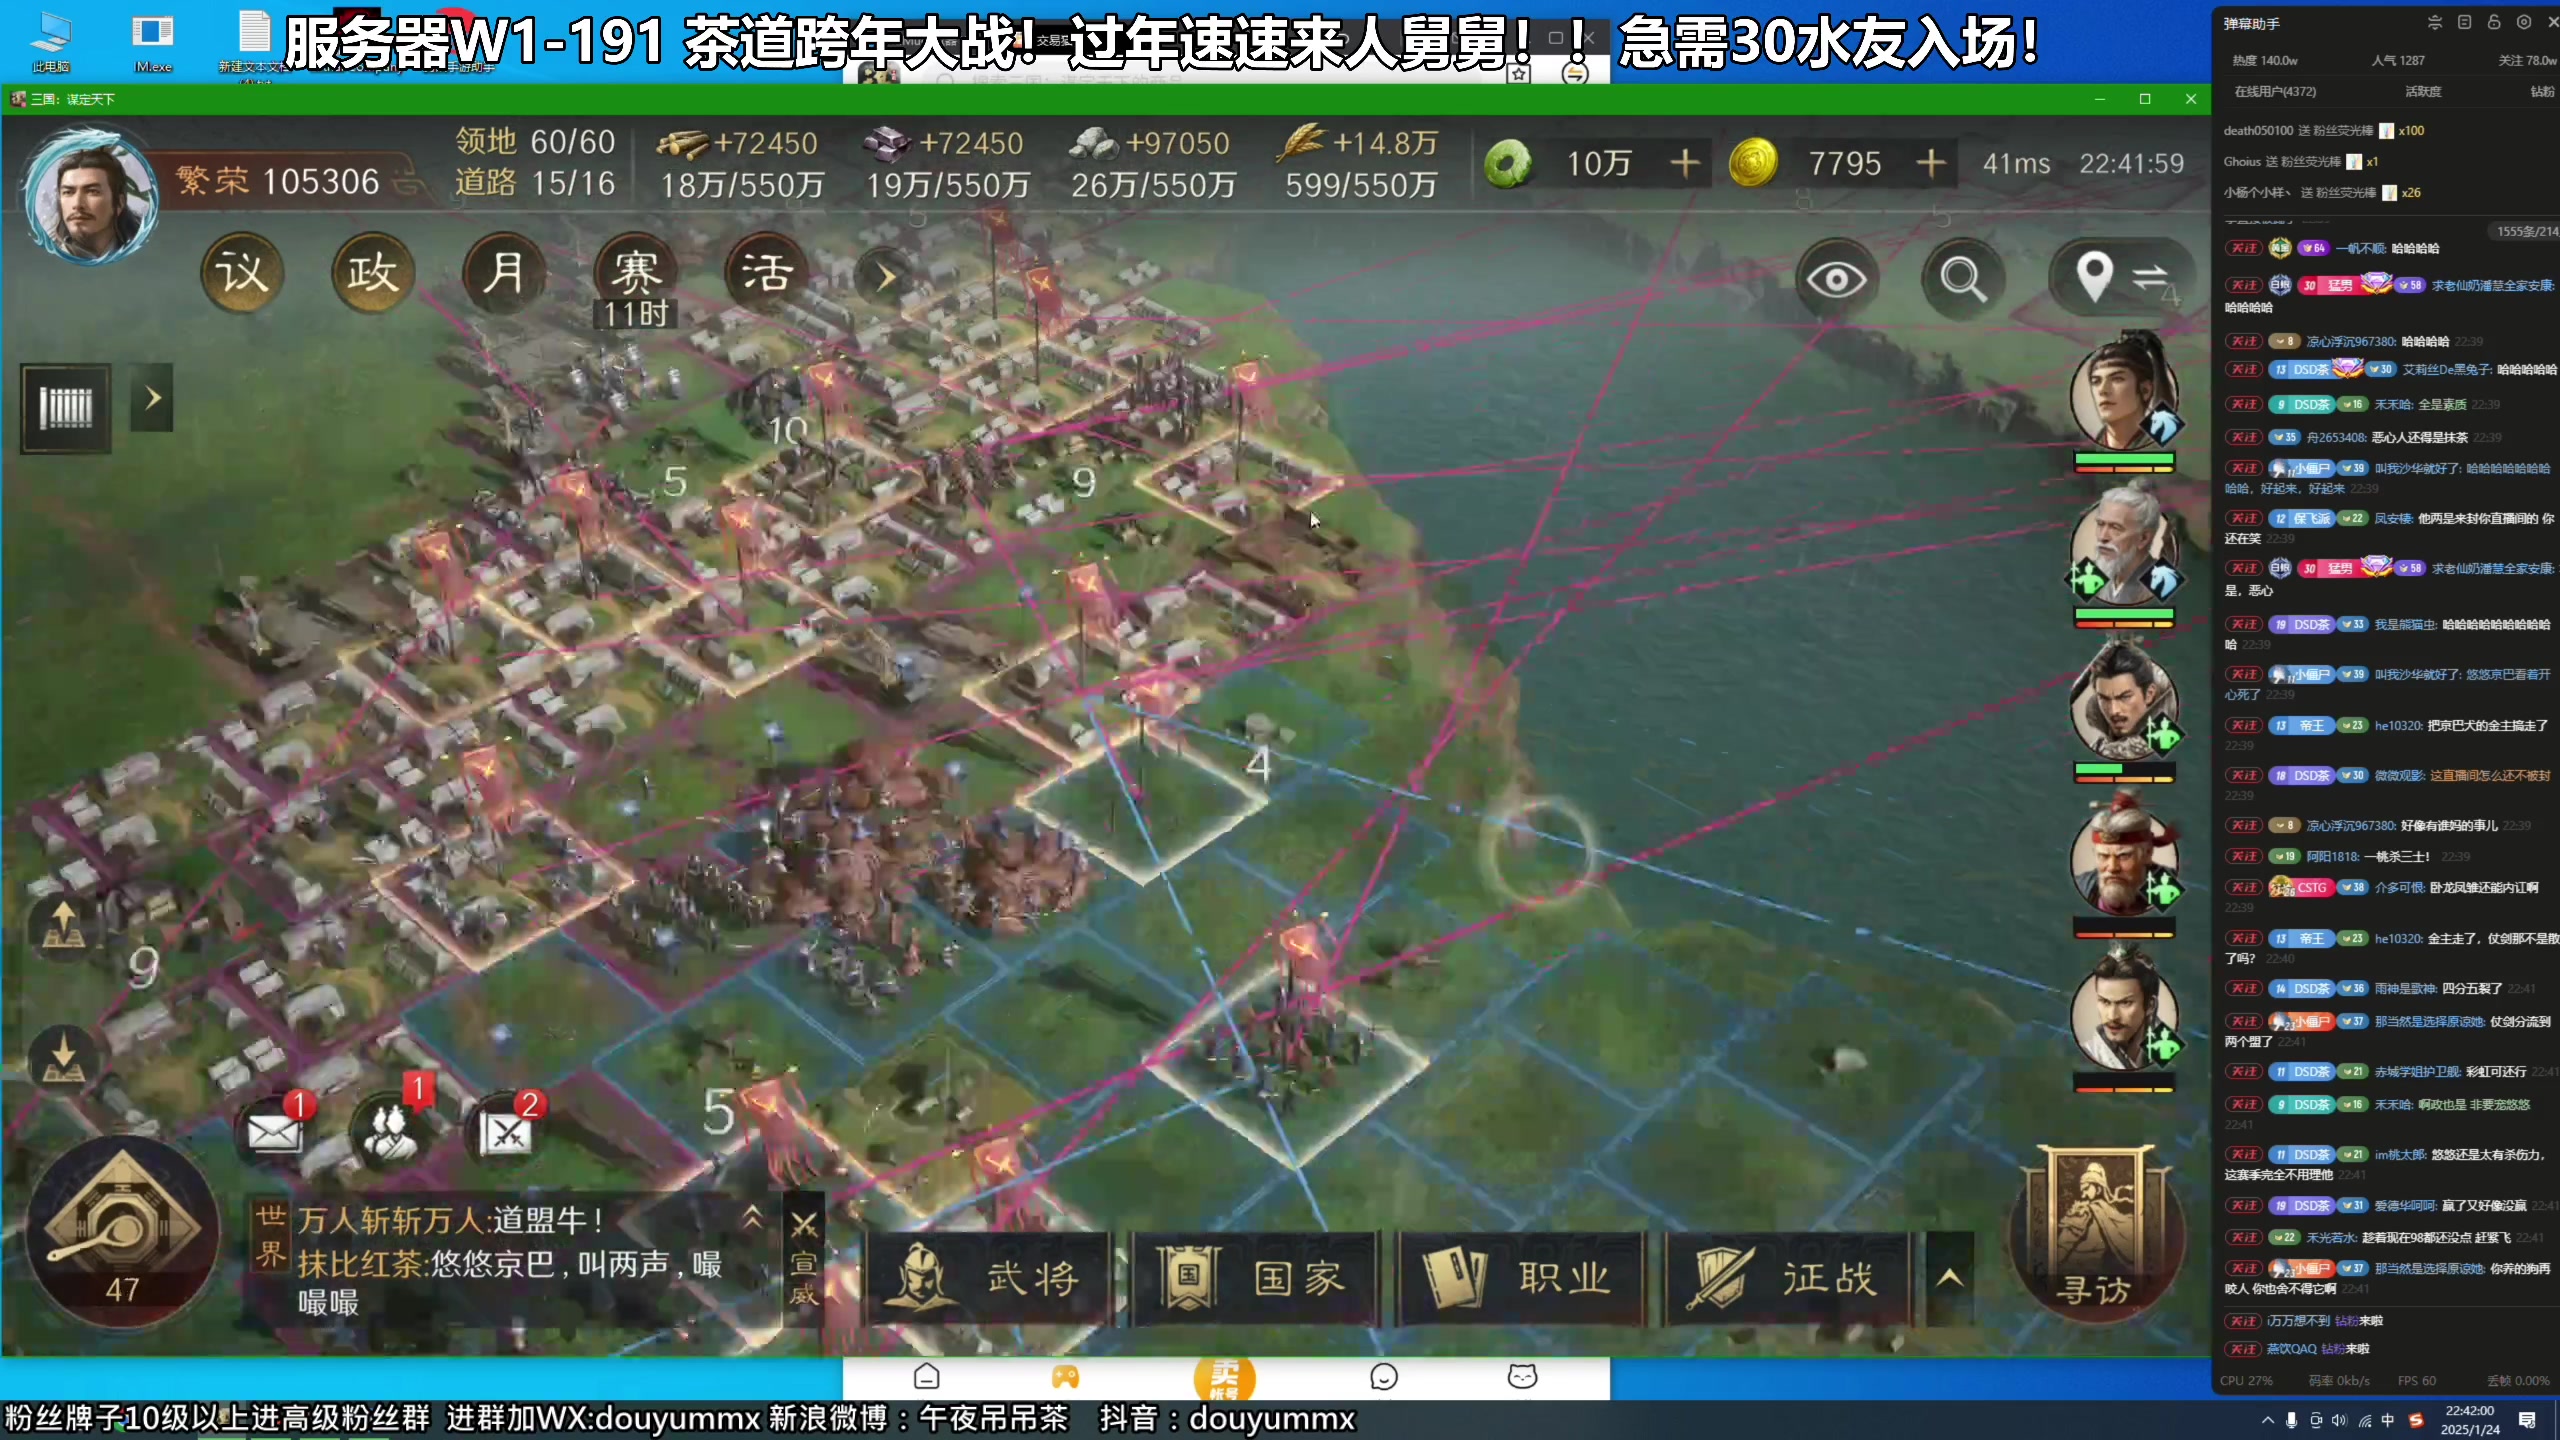Click orange 卖 badge in emulator bar
Viewport: 2560px width, 1440px height.
coord(1225,1378)
